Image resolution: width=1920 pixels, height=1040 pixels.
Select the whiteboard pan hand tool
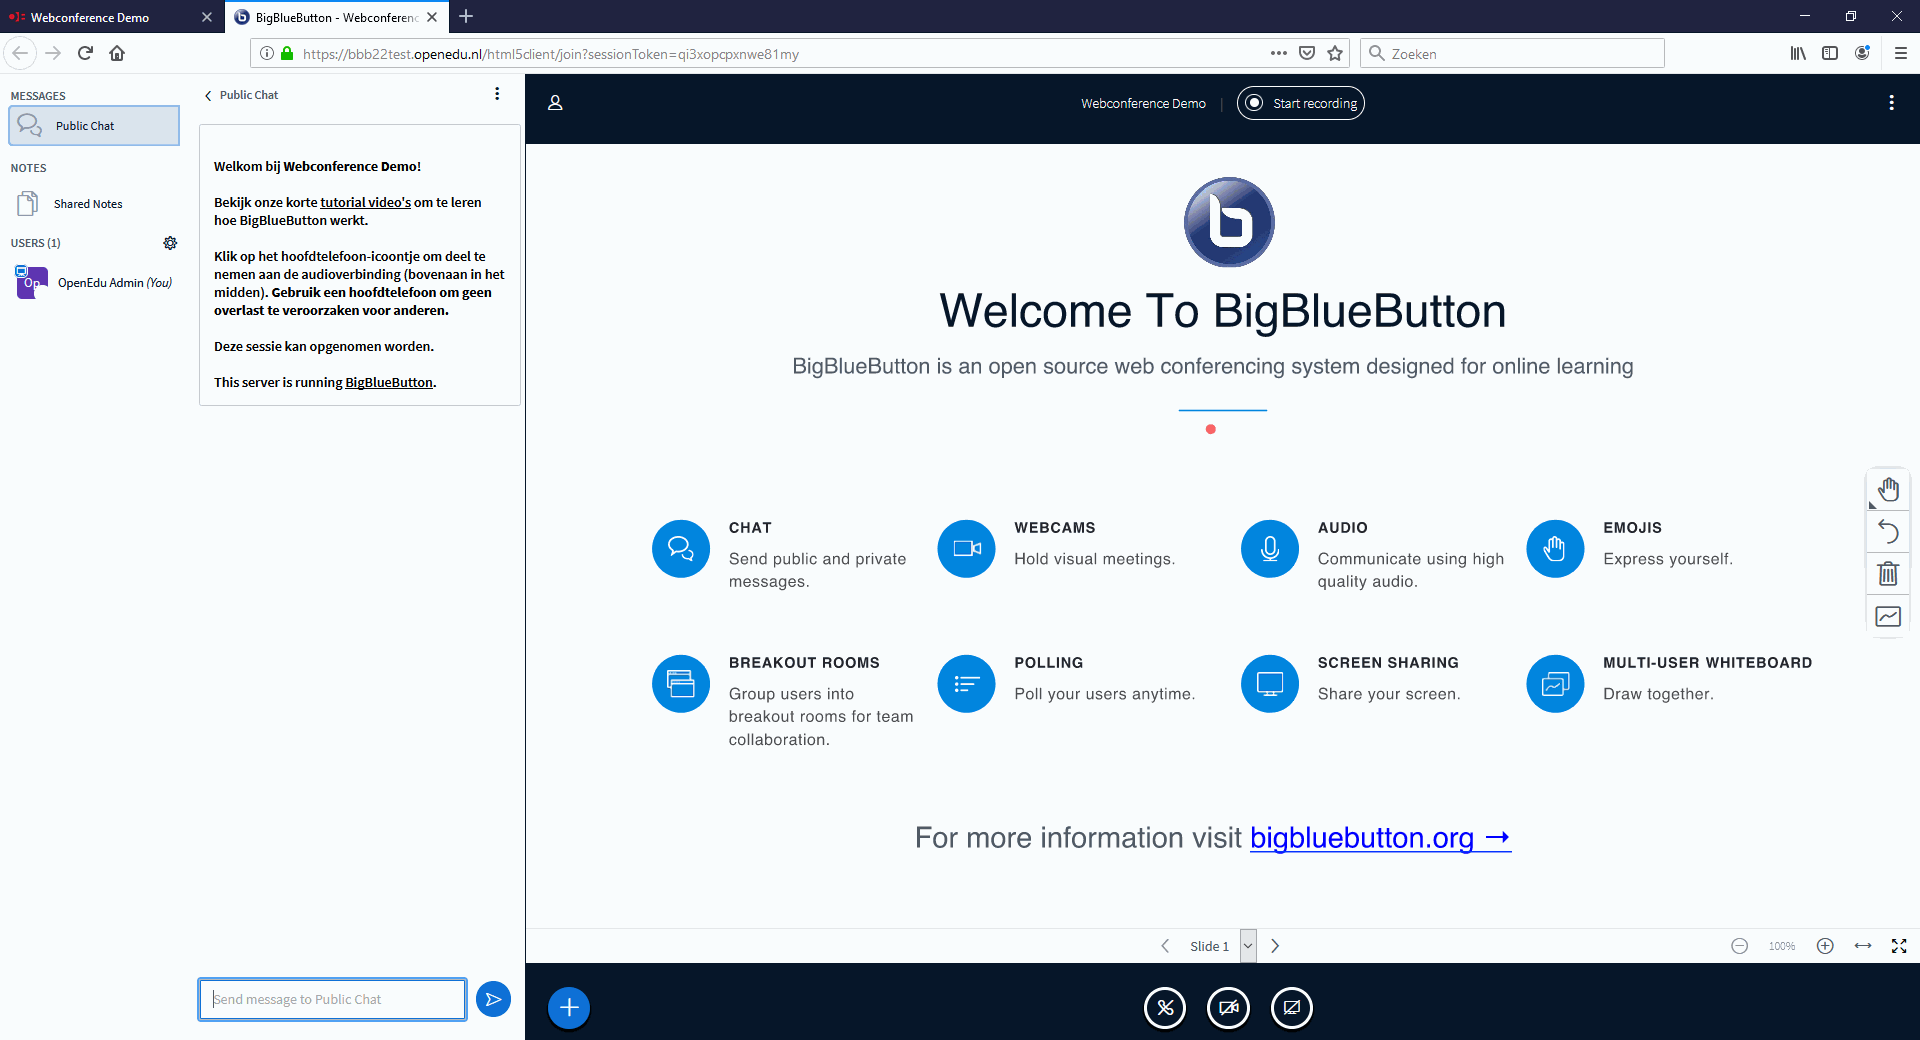1888,490
